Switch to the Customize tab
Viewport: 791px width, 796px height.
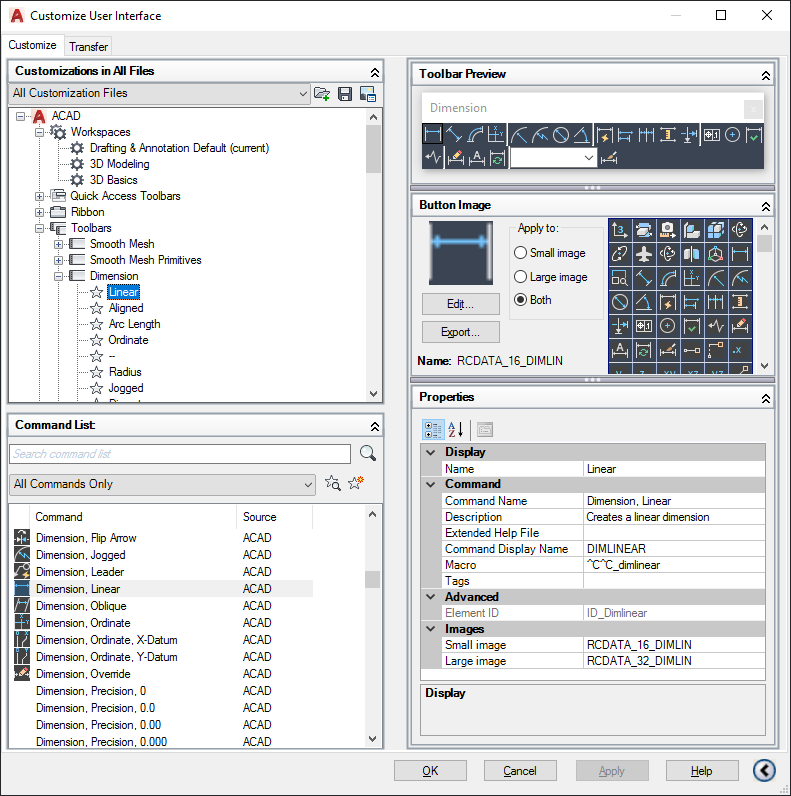tap(32, 45)
